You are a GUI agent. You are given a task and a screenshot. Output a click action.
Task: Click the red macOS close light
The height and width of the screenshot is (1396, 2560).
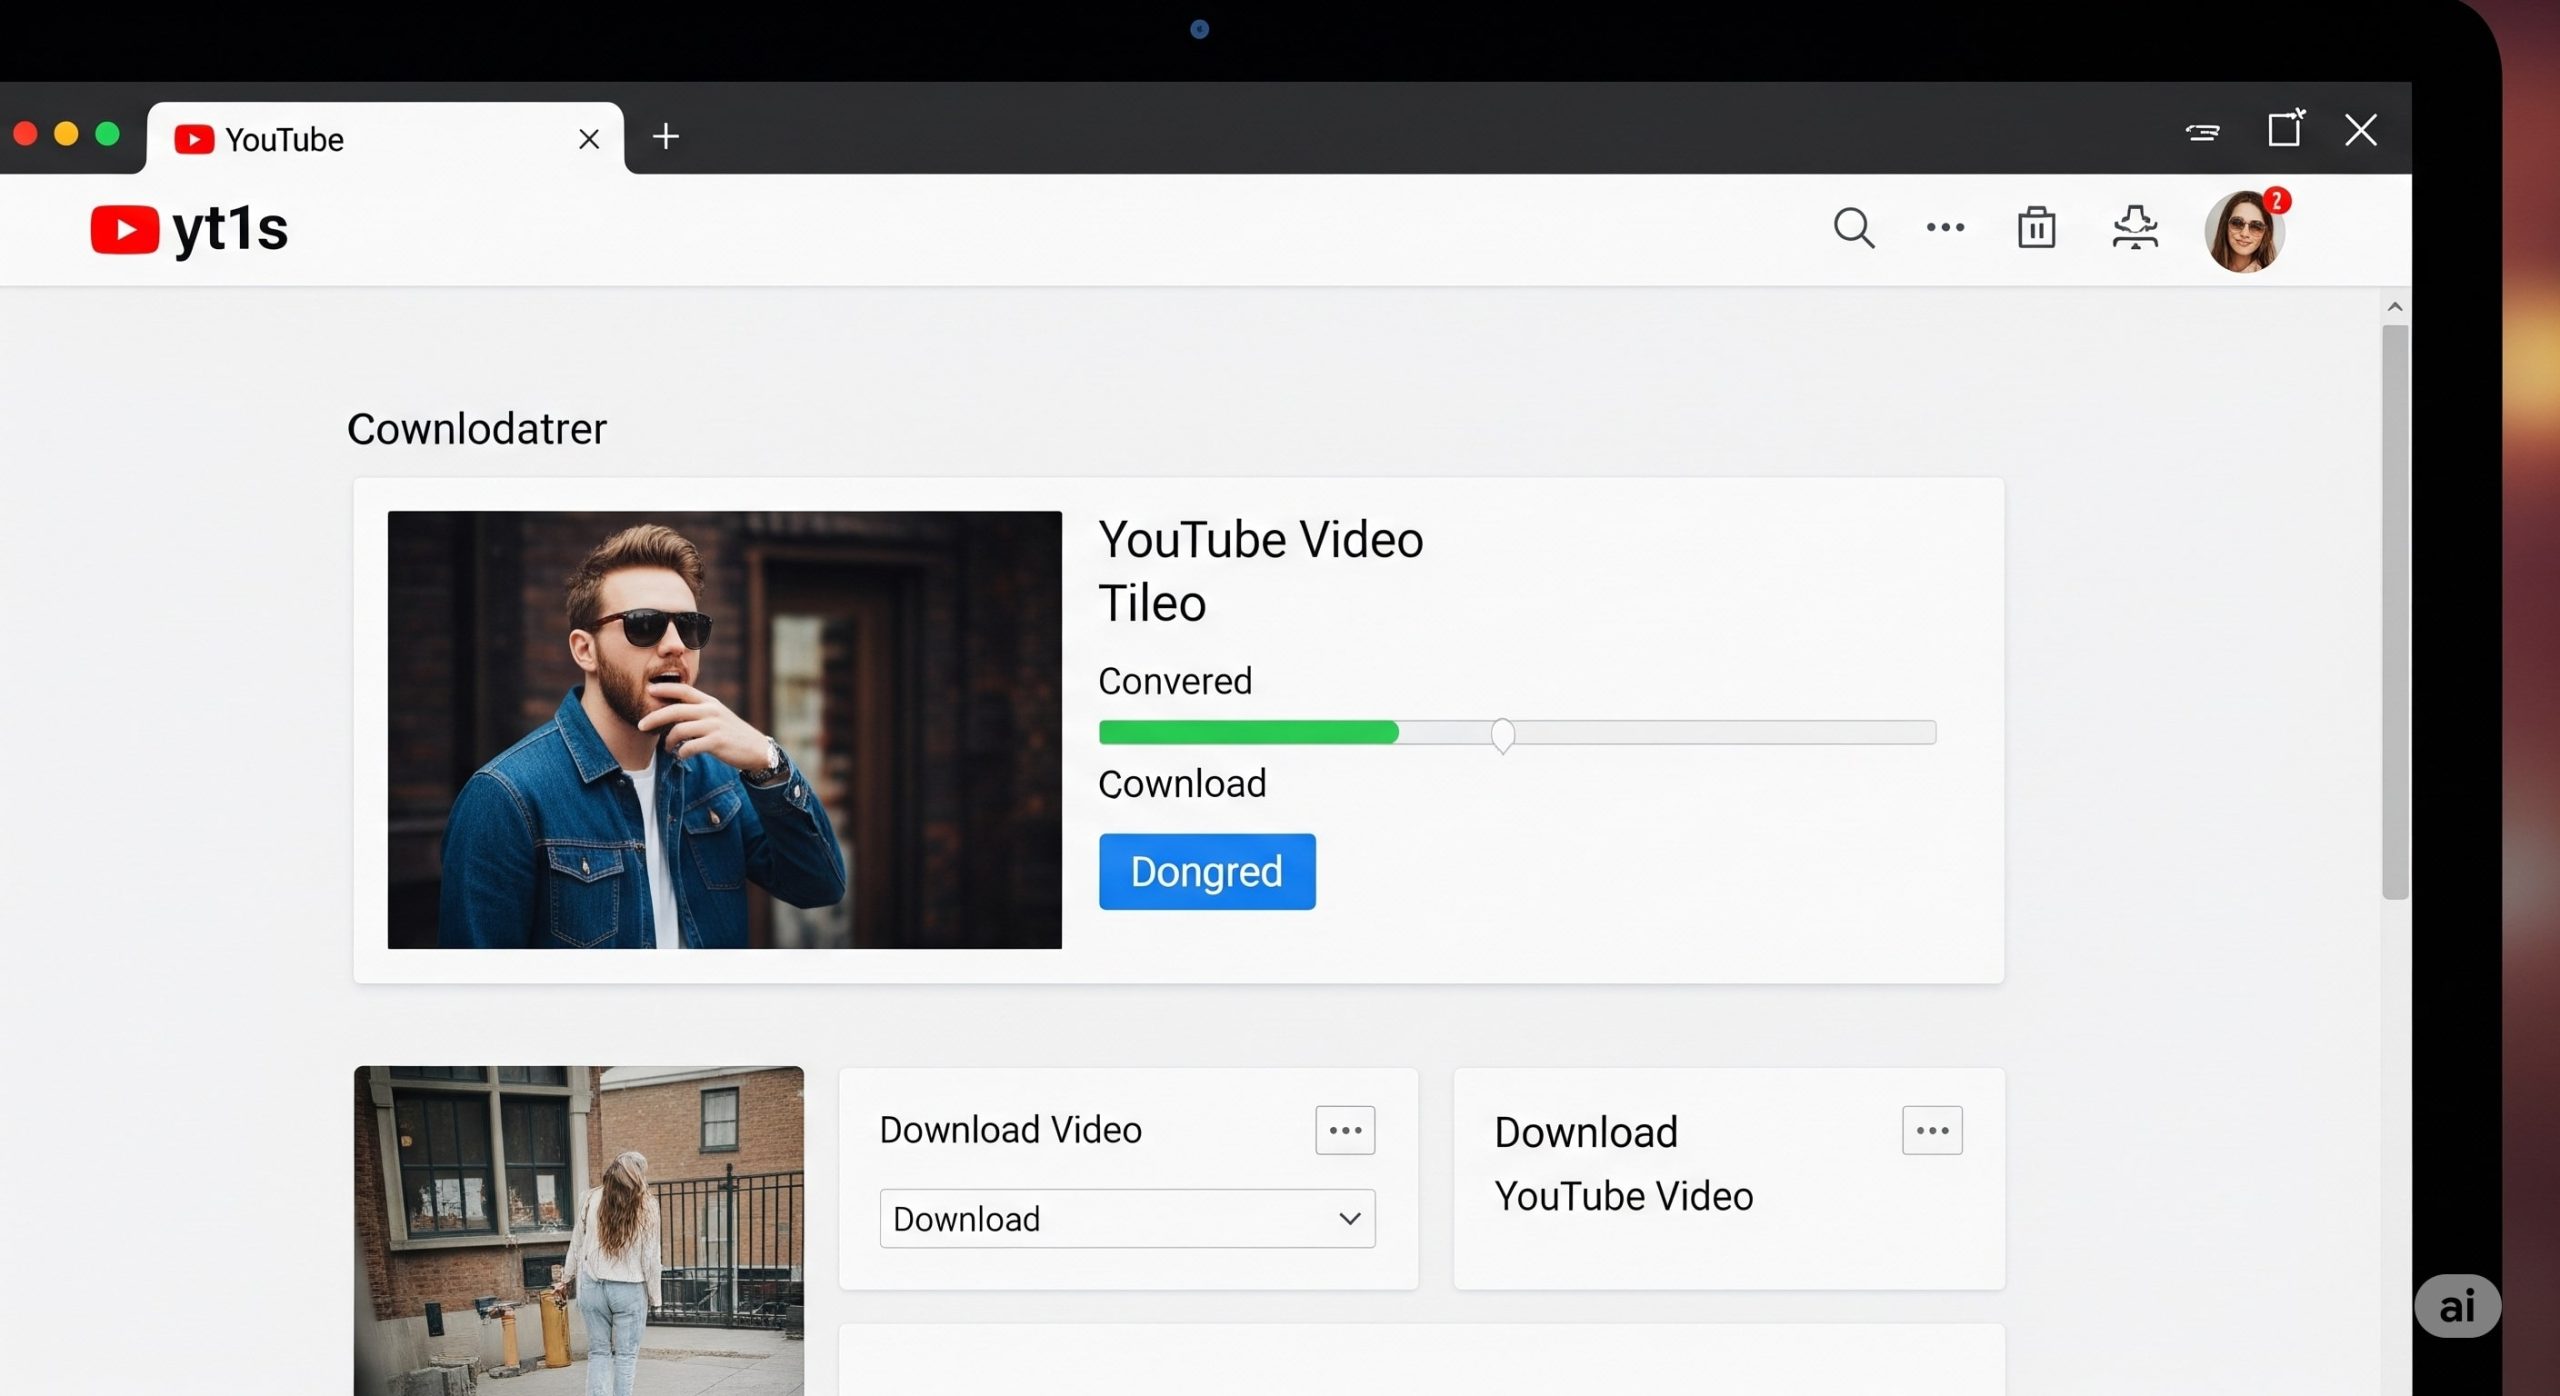[25, 134]
